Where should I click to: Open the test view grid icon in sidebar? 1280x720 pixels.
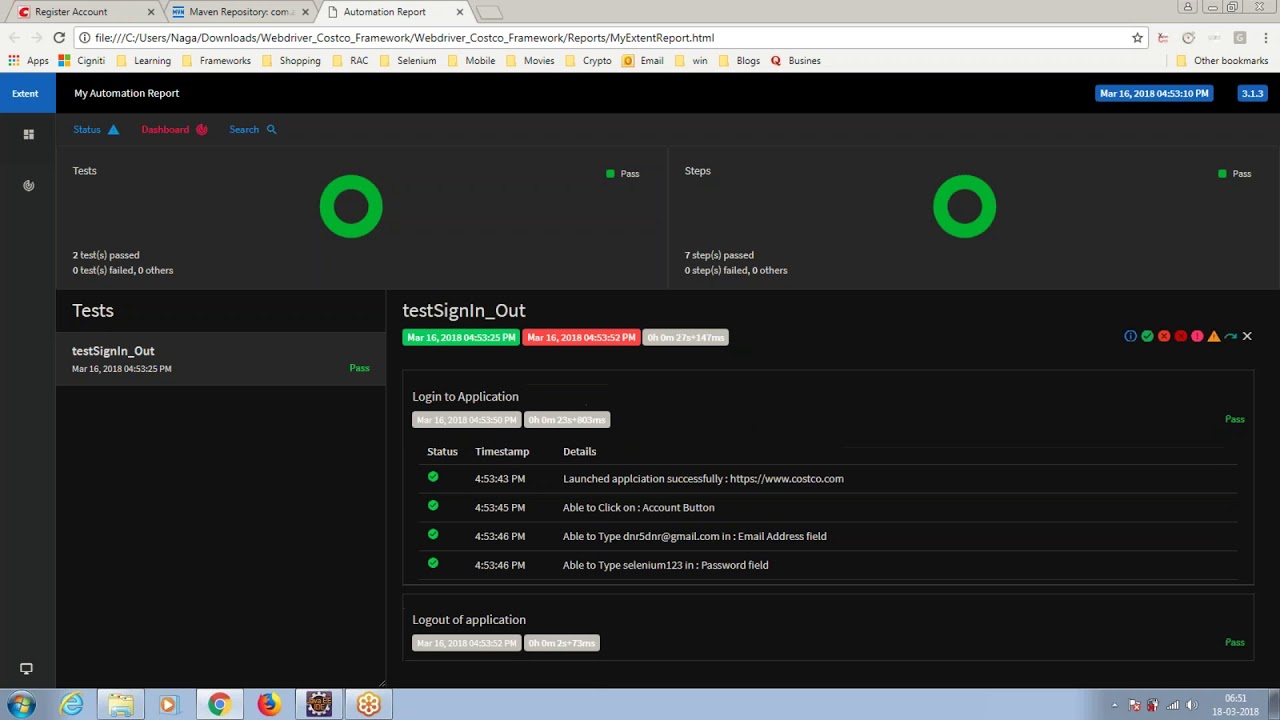coord(28,134)
